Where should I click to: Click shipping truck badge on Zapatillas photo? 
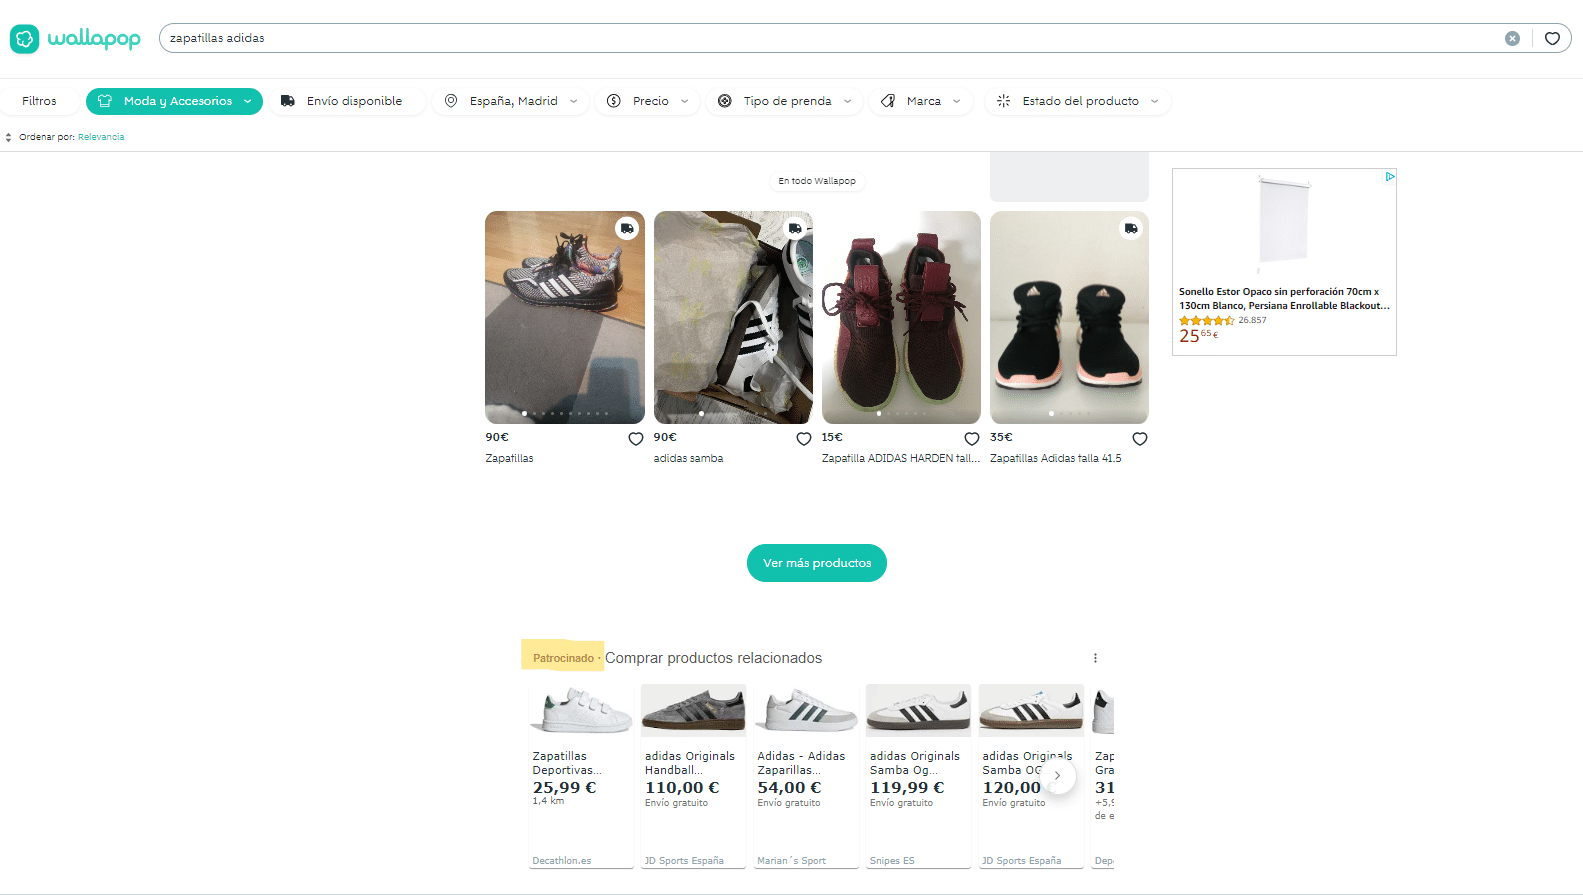point(627,228)
